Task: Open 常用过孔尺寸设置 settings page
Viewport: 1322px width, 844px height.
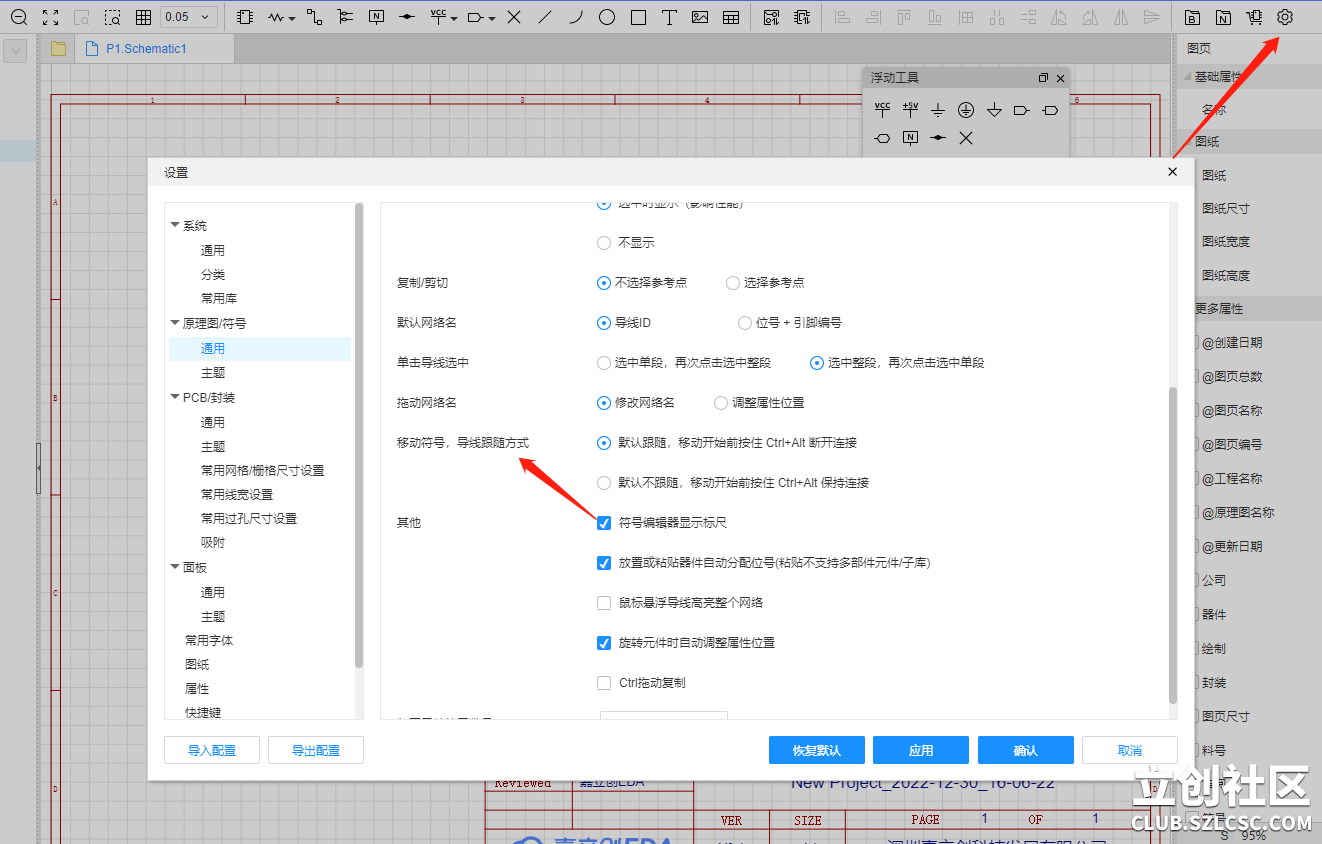Action: [249, 519]
